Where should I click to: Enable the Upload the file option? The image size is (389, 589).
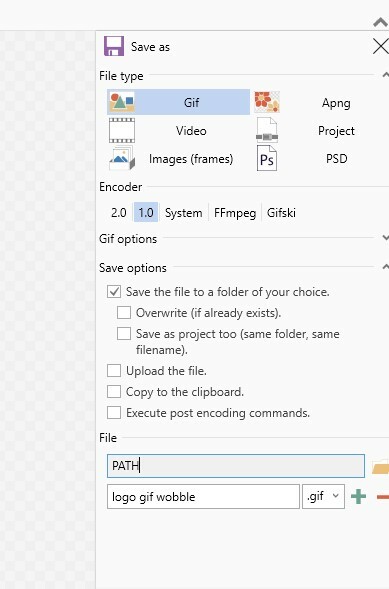click(x=114, y=370)
